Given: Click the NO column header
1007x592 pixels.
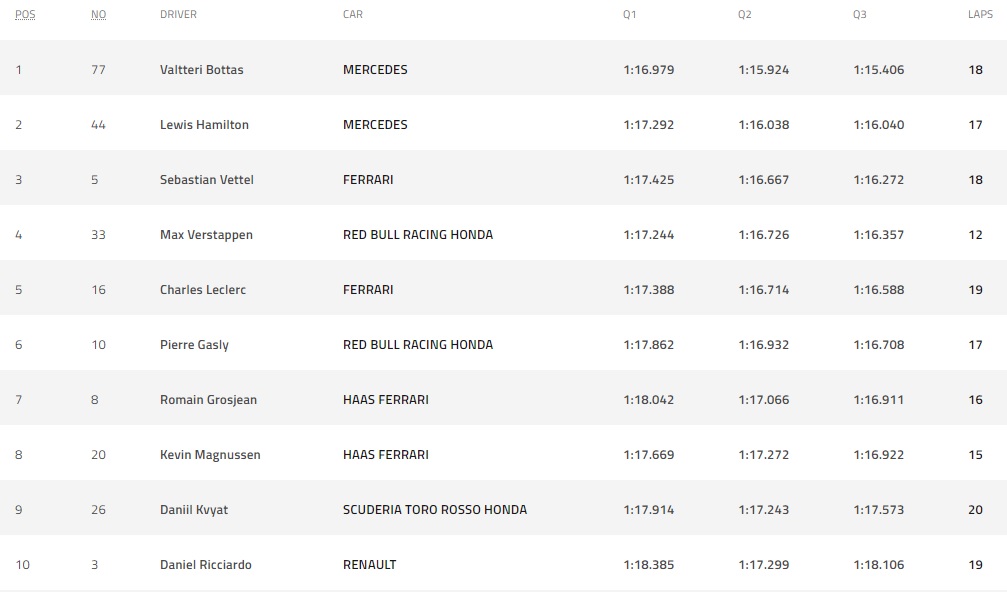Looking at the screenshot, I should pyautogui.click(x=98, y=14).
